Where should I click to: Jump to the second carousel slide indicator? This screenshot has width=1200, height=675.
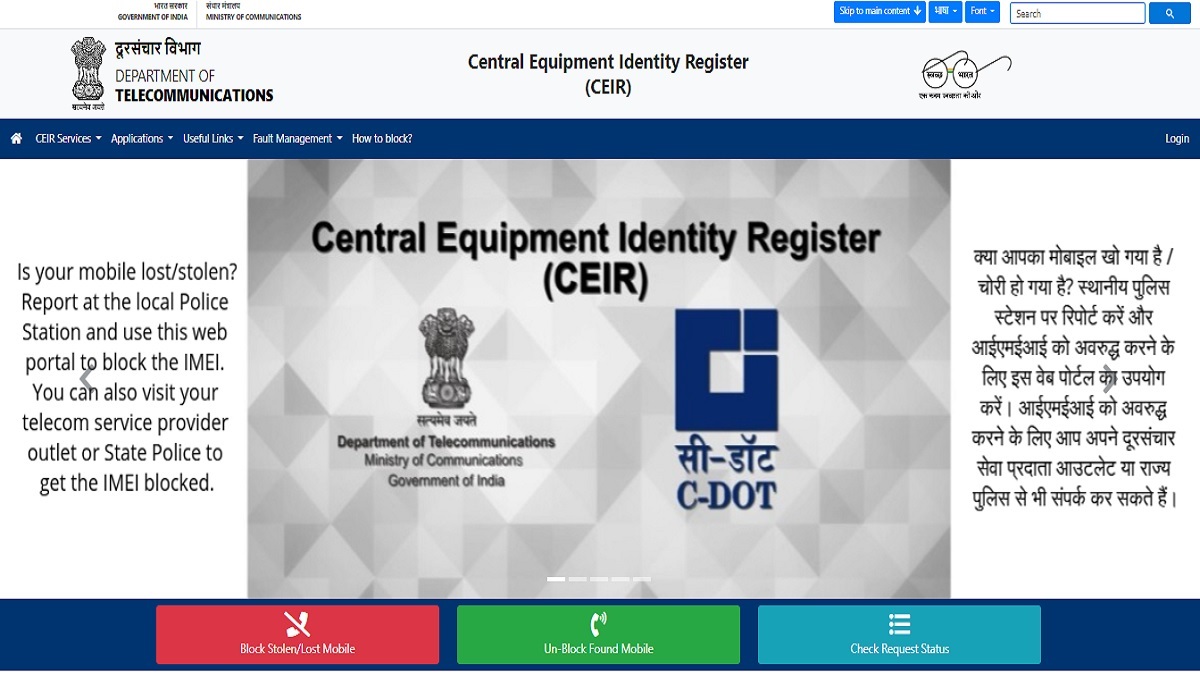(x=577, y=579)
